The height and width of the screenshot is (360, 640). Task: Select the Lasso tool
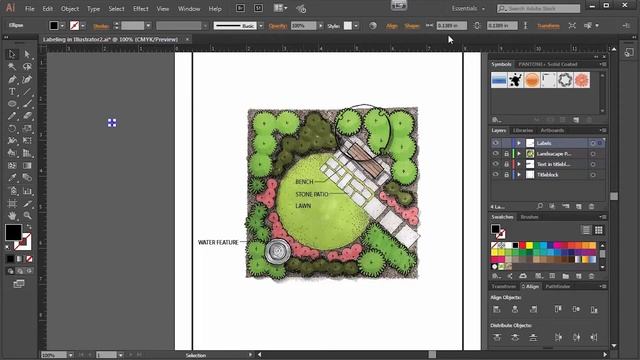[x=27, y=67]
